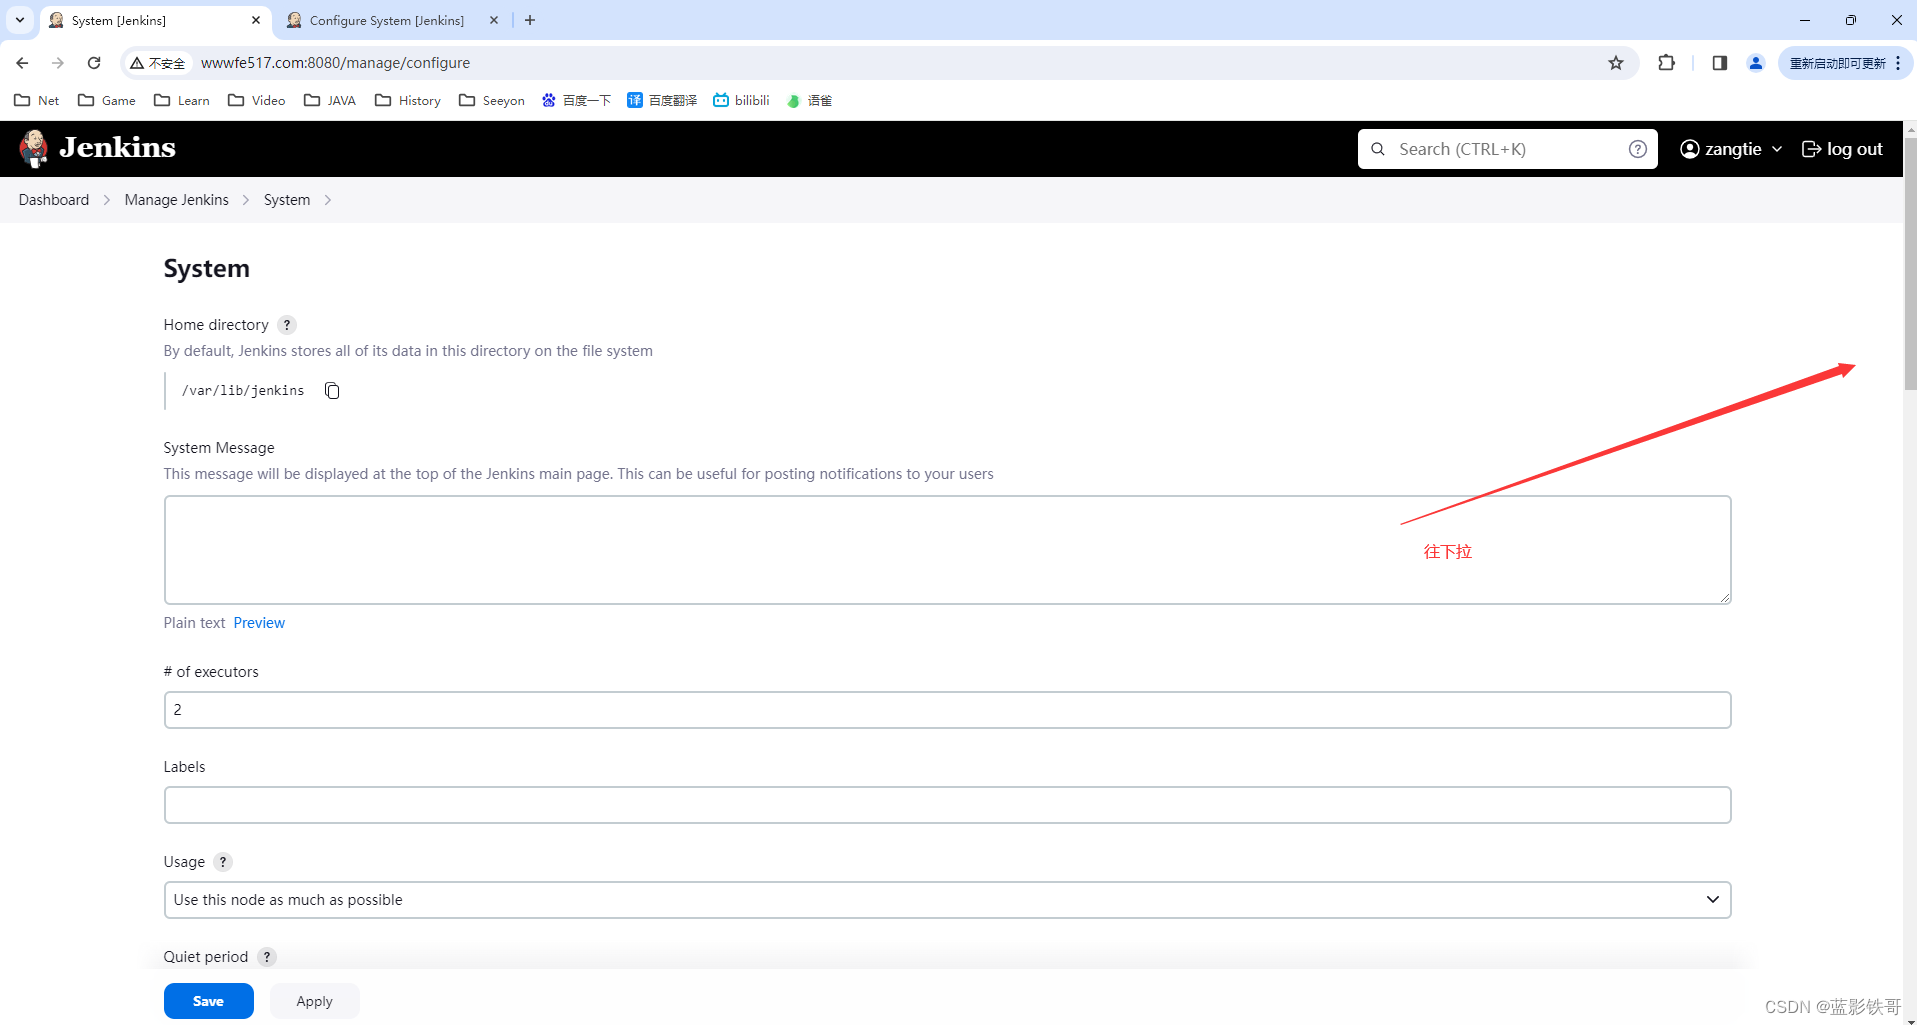Toggle the browser side panel
Screen dimensions: 1917x1025
[1719, 63]
